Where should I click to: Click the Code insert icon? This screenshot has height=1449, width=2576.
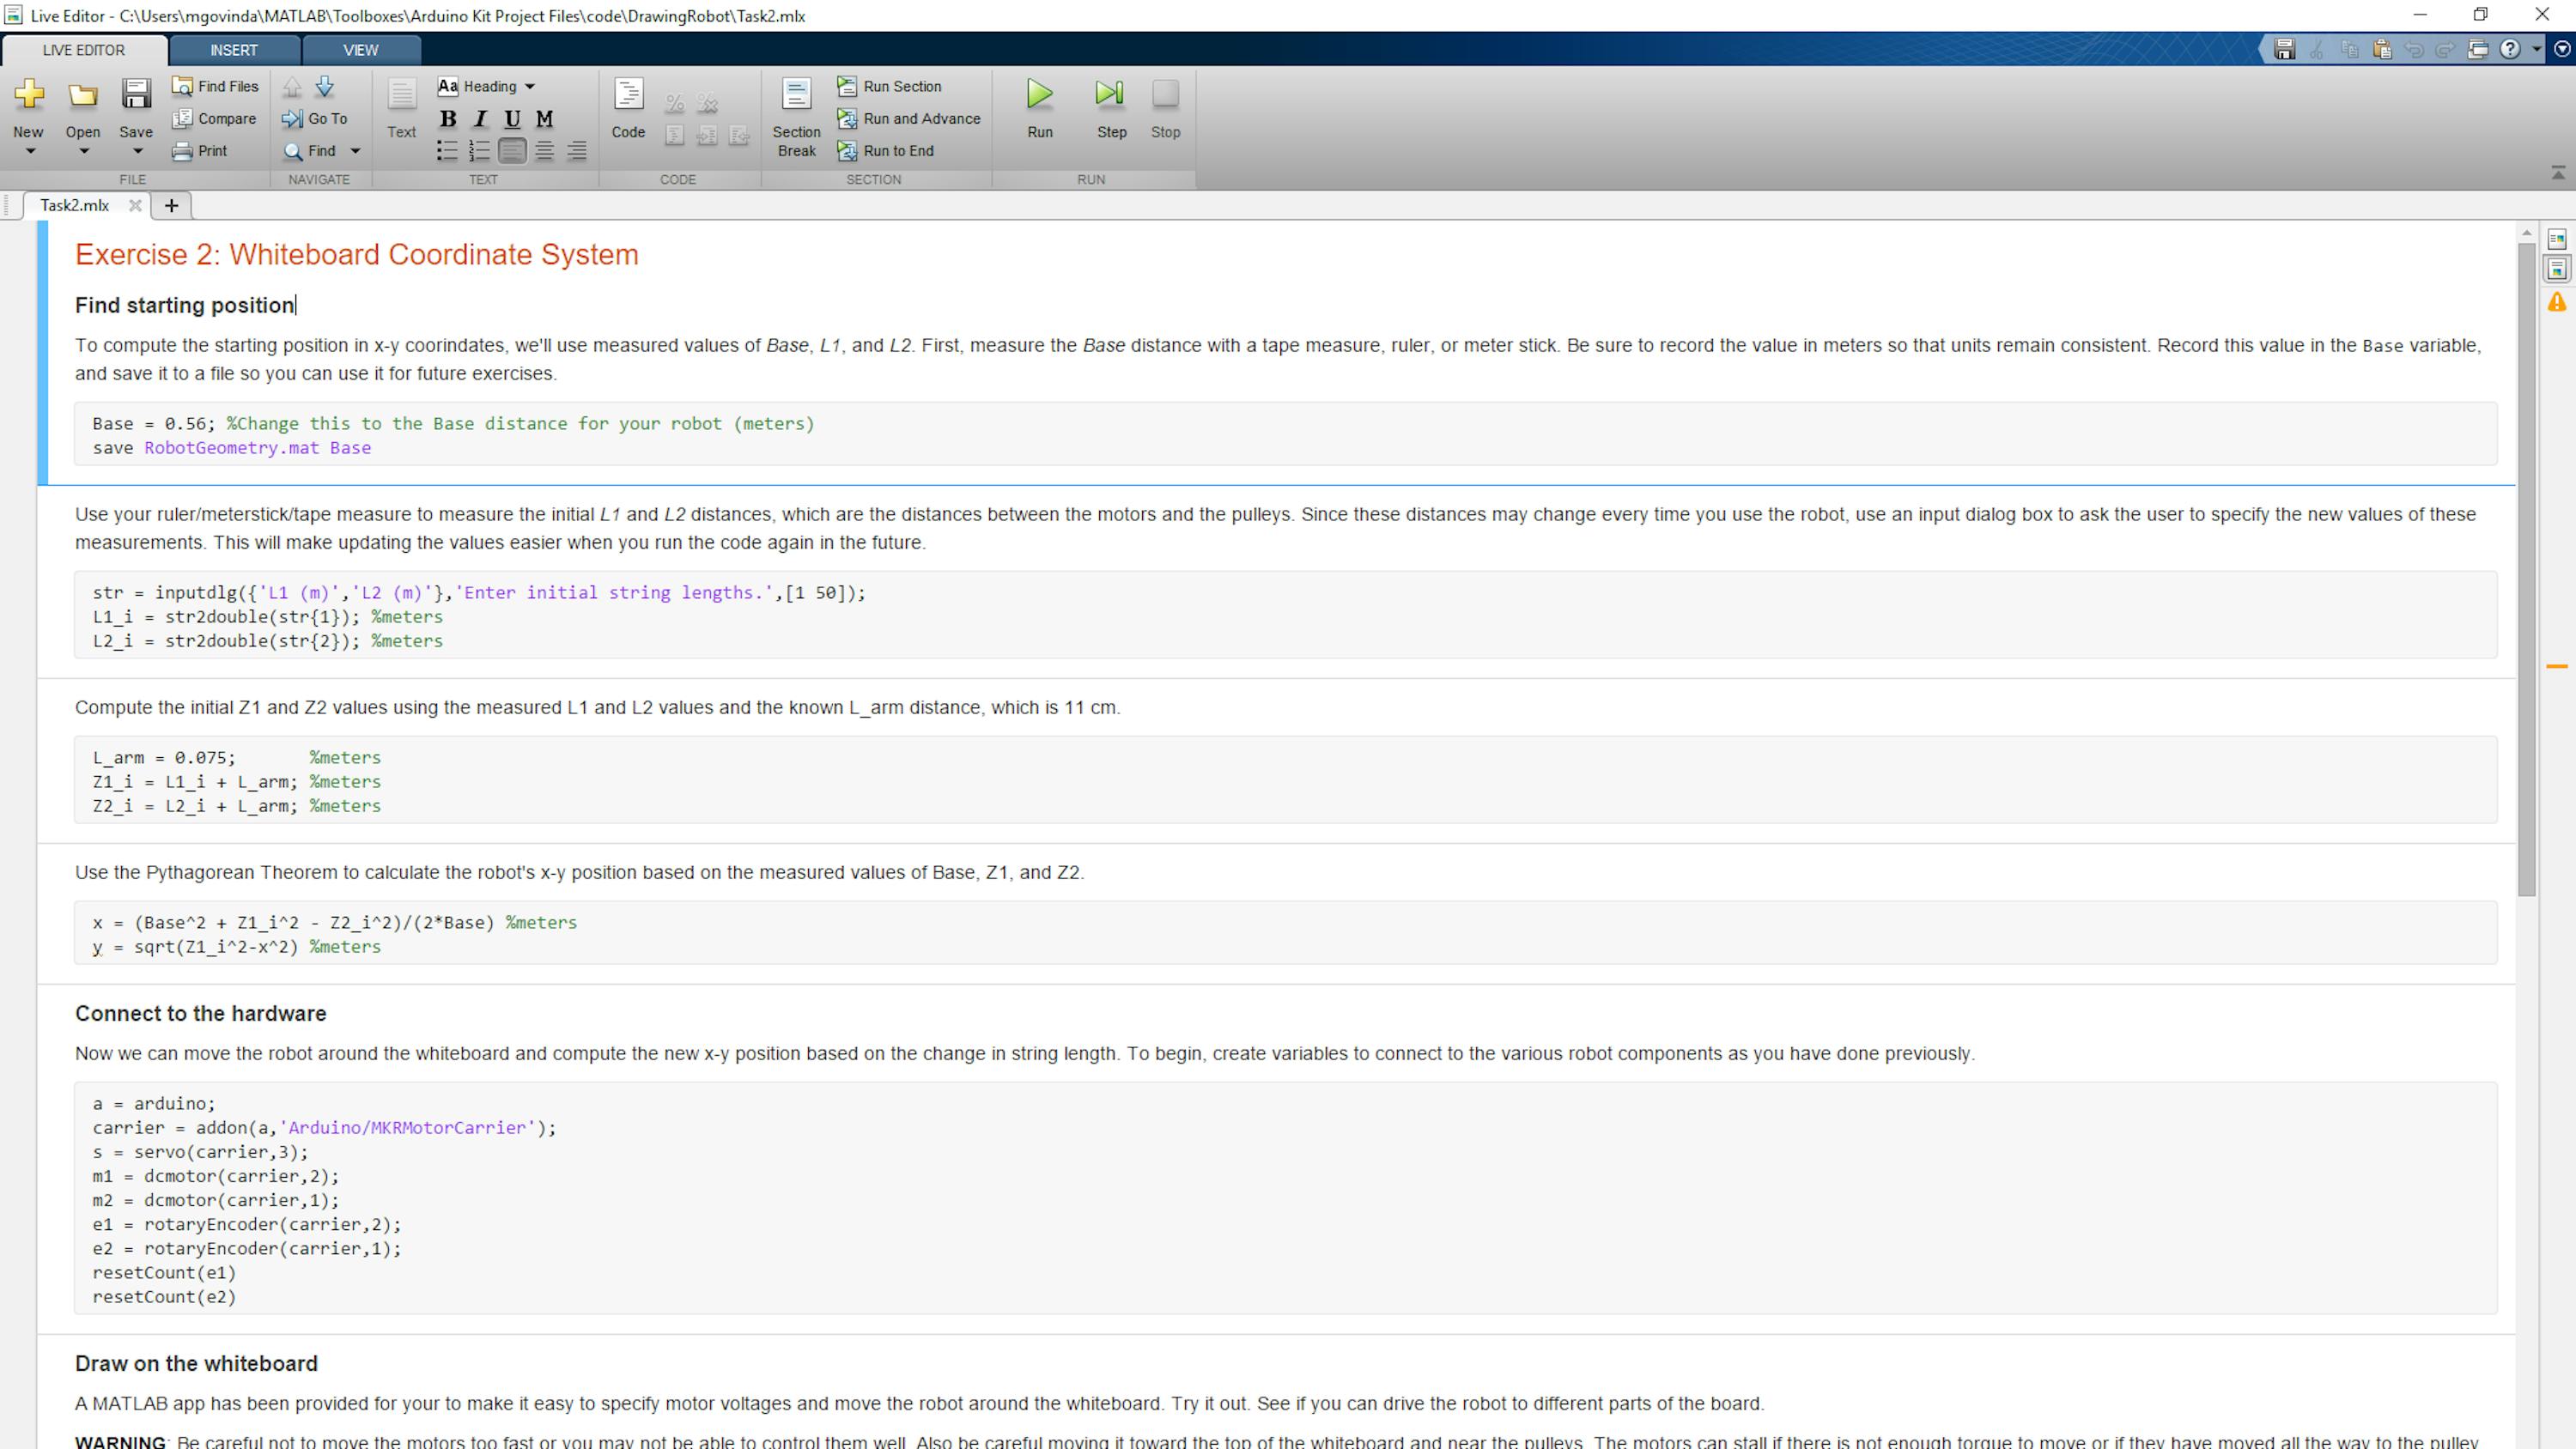(628, 95)
